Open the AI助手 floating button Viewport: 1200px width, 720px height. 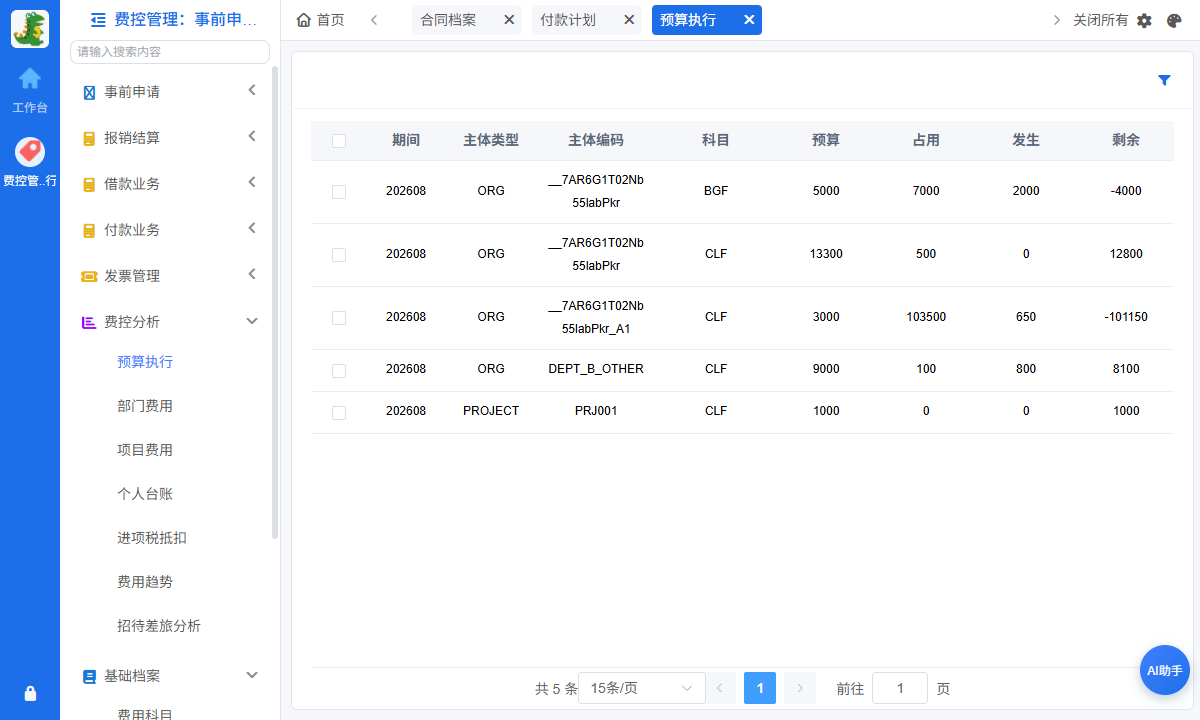tap(1165, 670)
